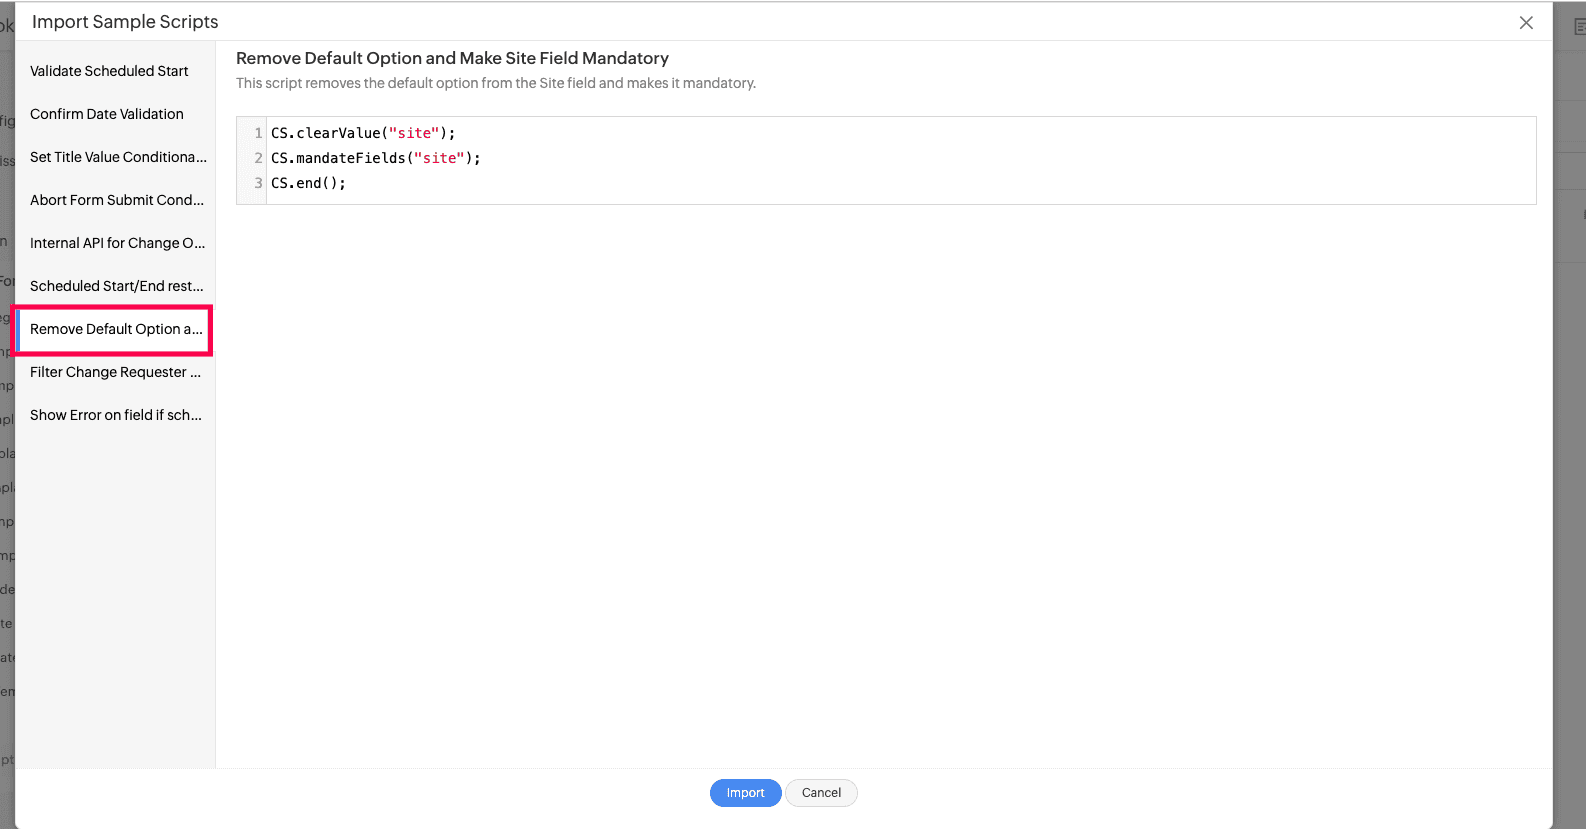Click the script description text
Viewport: 1586px width, 829px height.
496,83
